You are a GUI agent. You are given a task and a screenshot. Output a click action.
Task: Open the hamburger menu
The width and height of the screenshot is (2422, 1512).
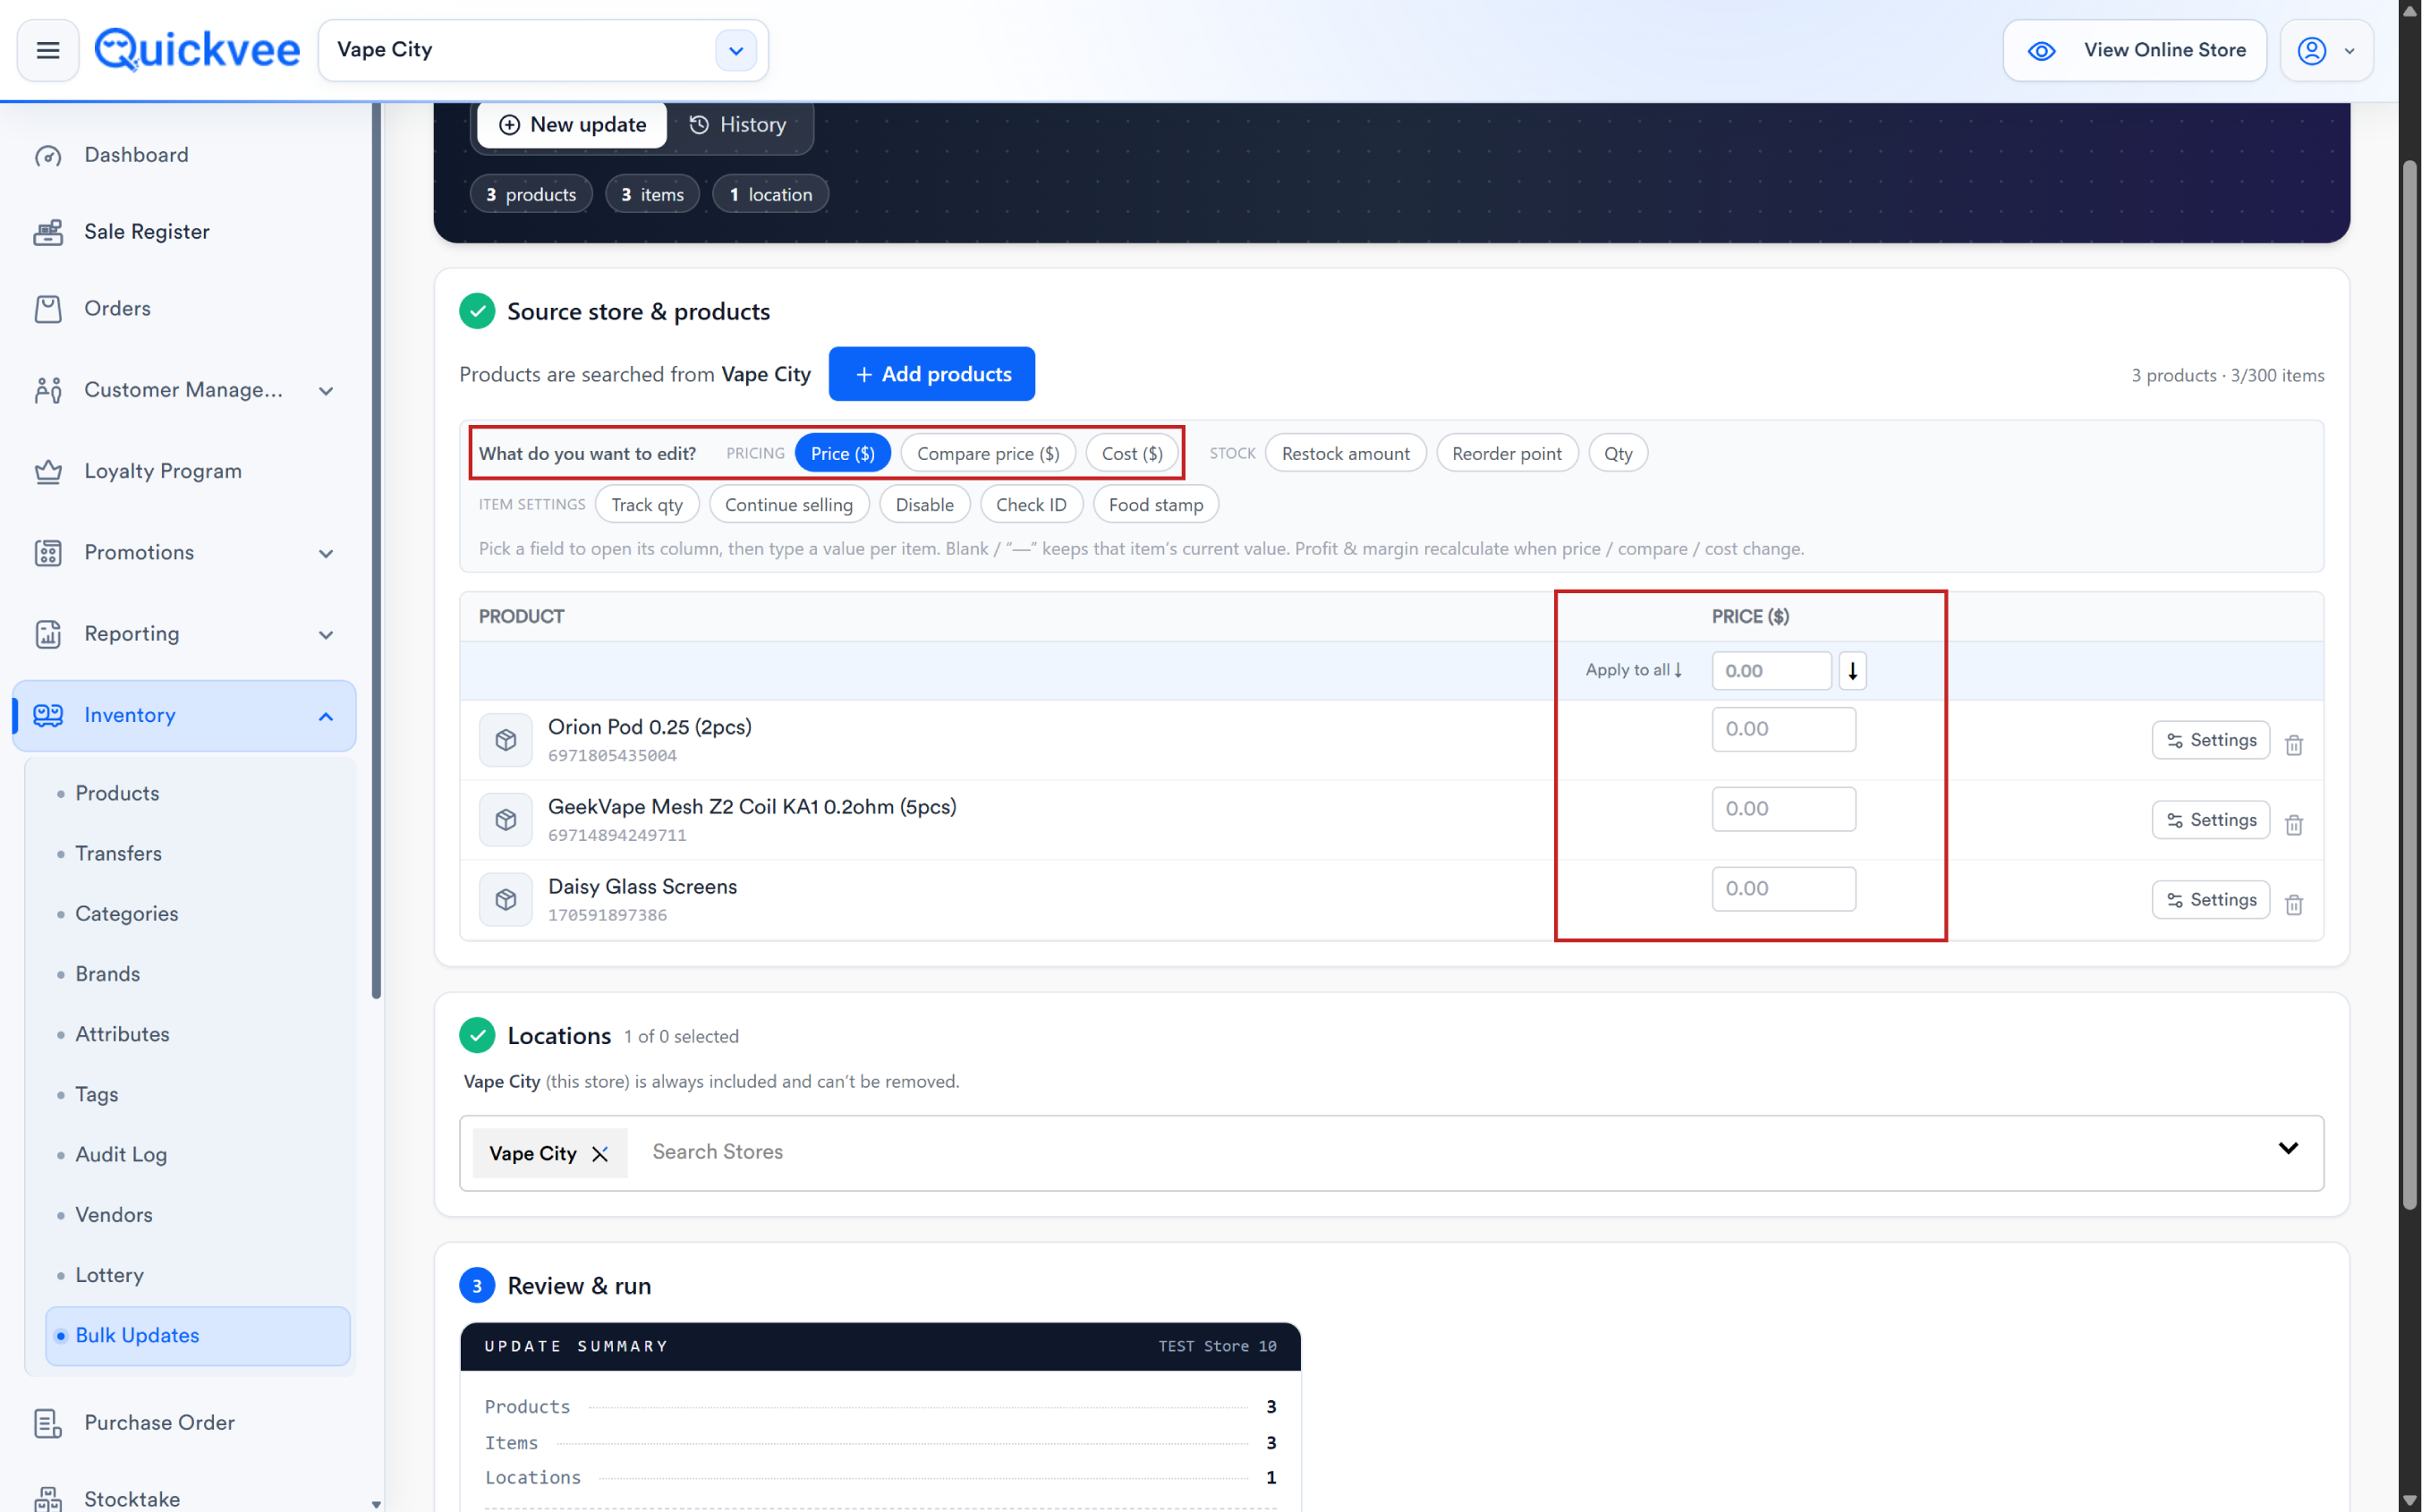point(48,50)
